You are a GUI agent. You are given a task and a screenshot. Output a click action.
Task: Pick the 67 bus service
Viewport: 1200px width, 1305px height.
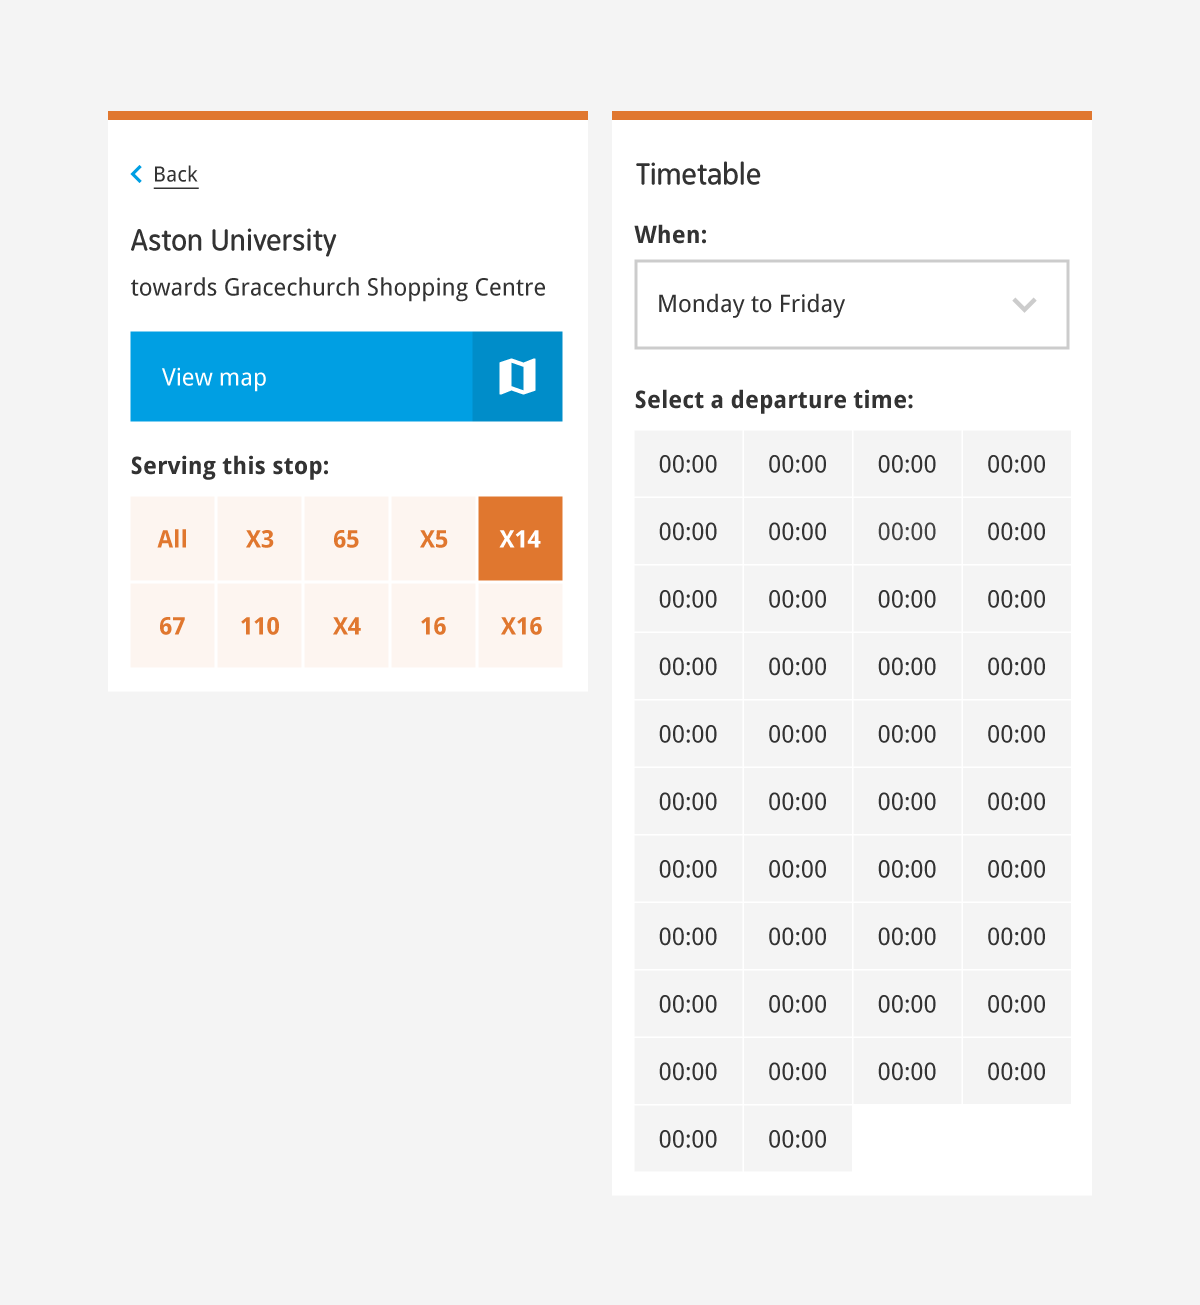[x=172, y=626]
